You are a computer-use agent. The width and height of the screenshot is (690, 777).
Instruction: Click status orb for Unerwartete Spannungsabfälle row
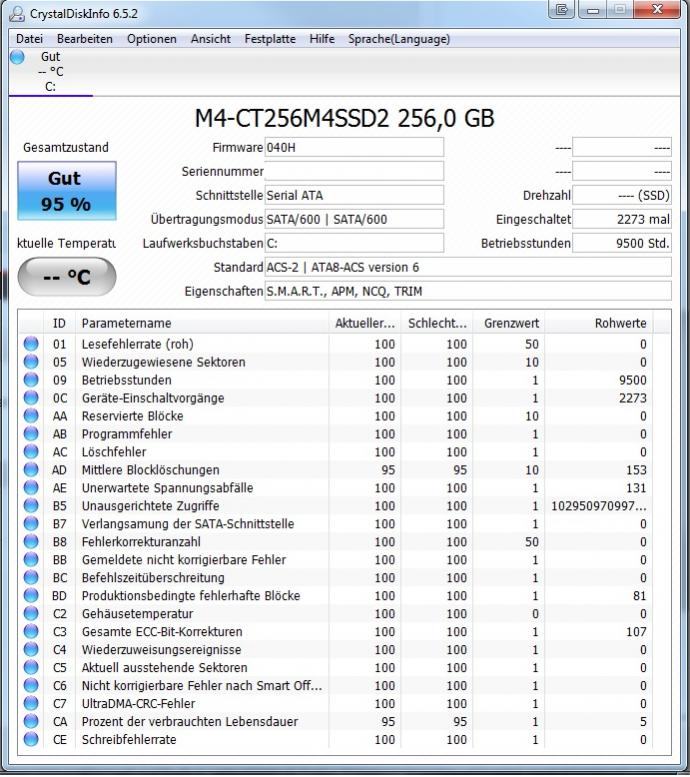[x=31, y=488]
